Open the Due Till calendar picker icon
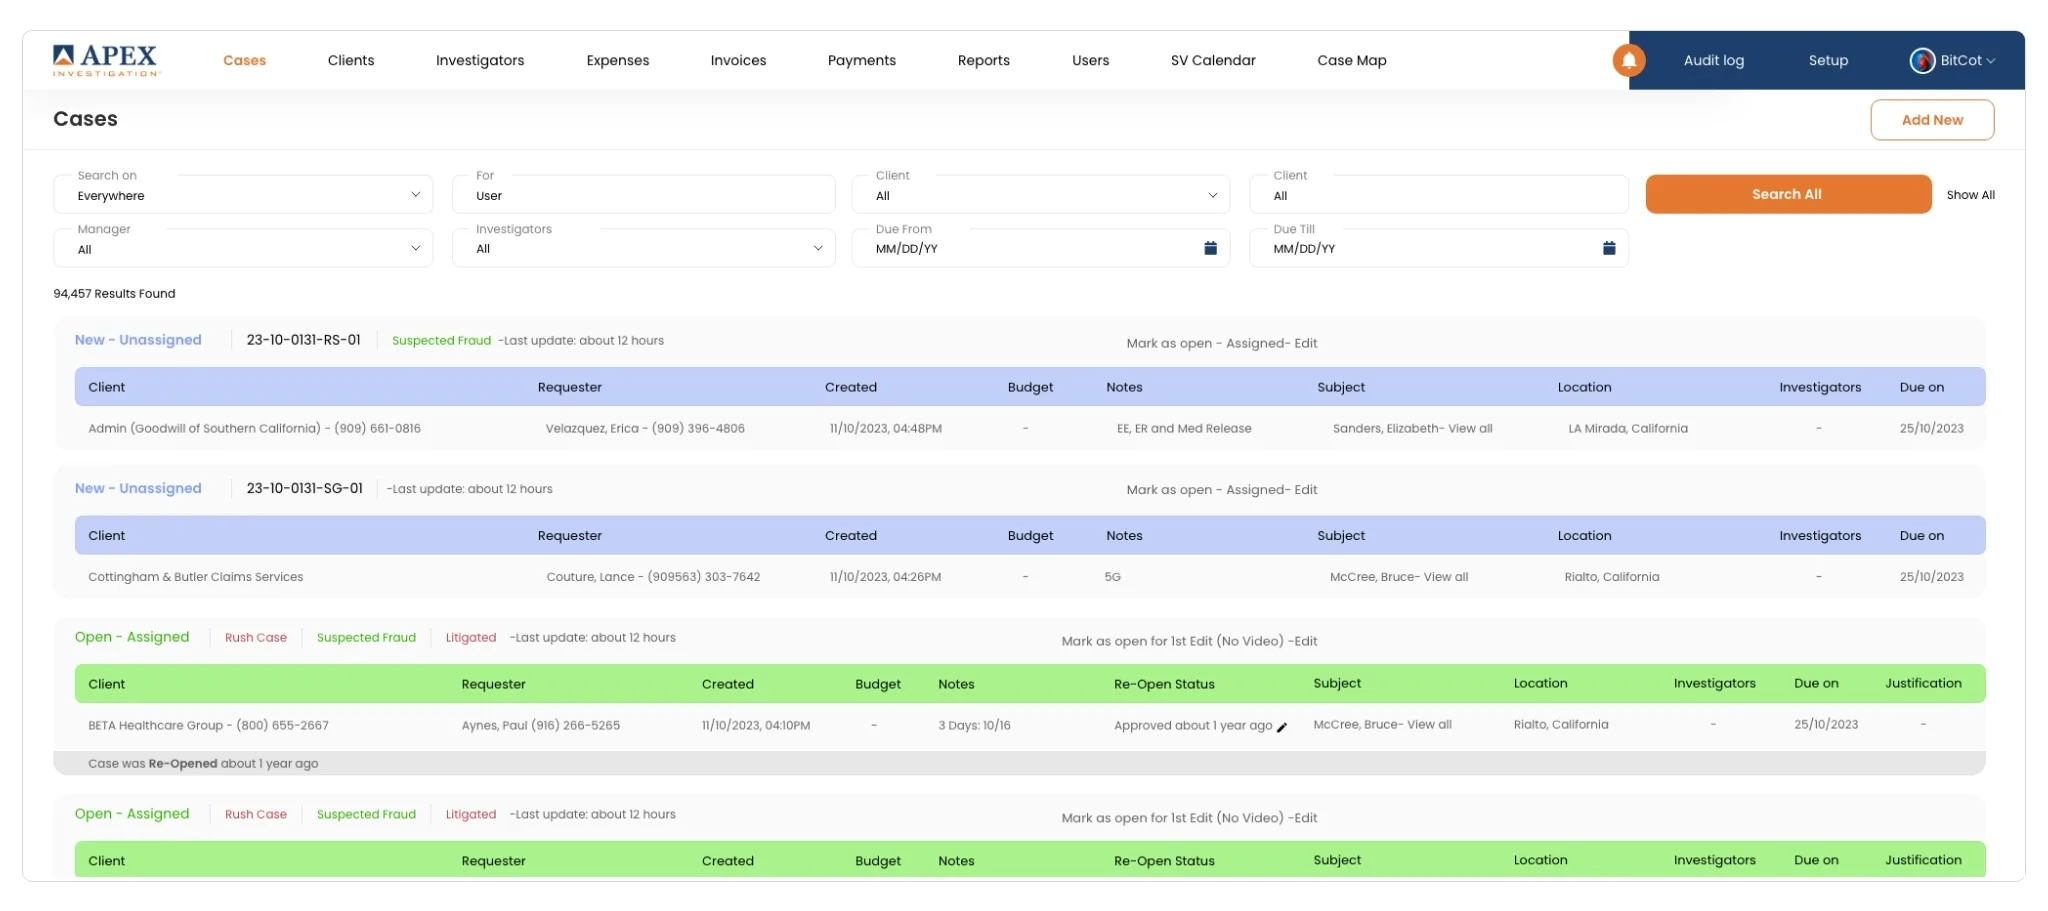This screenshot has height=911, width=2048. click(1608, 248)
